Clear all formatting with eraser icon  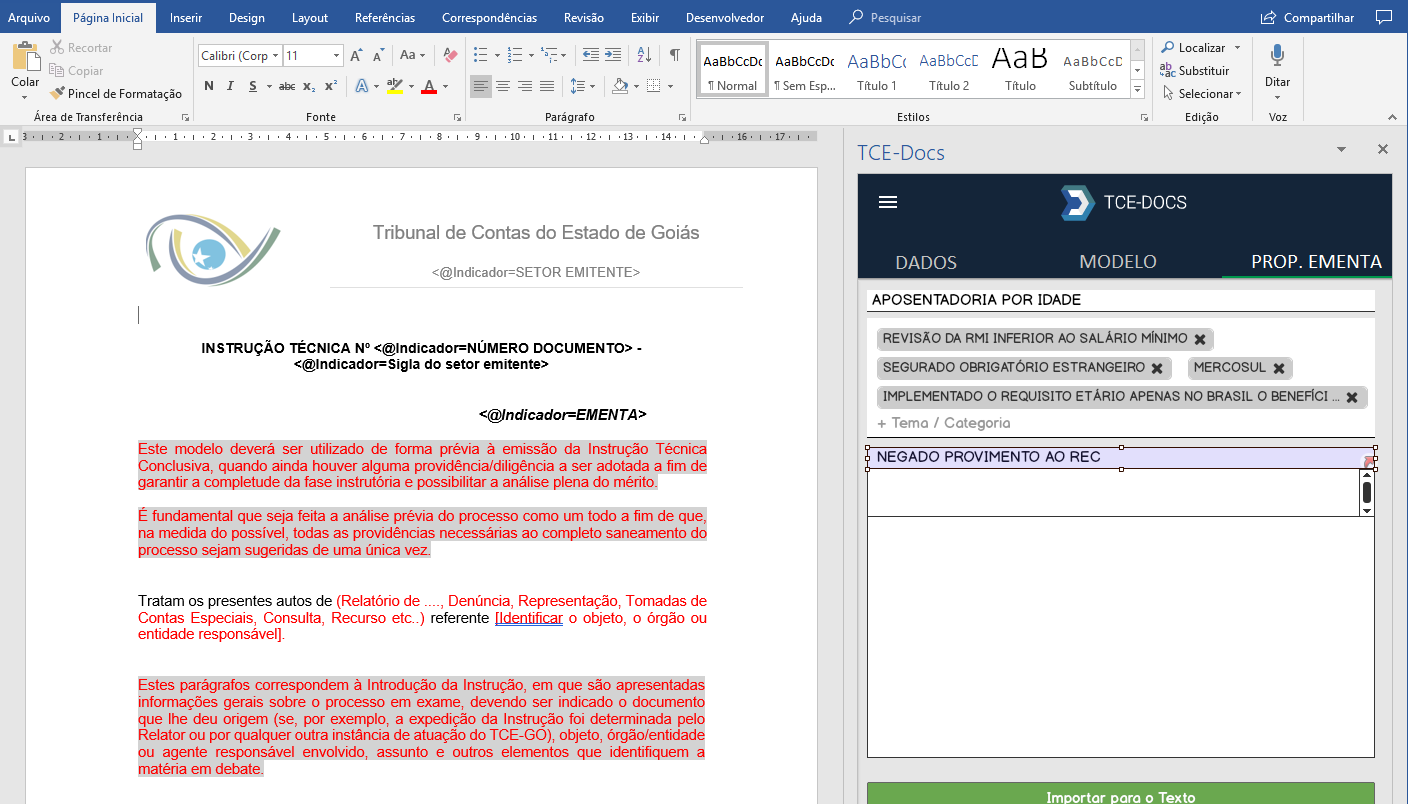coord(449,55)
